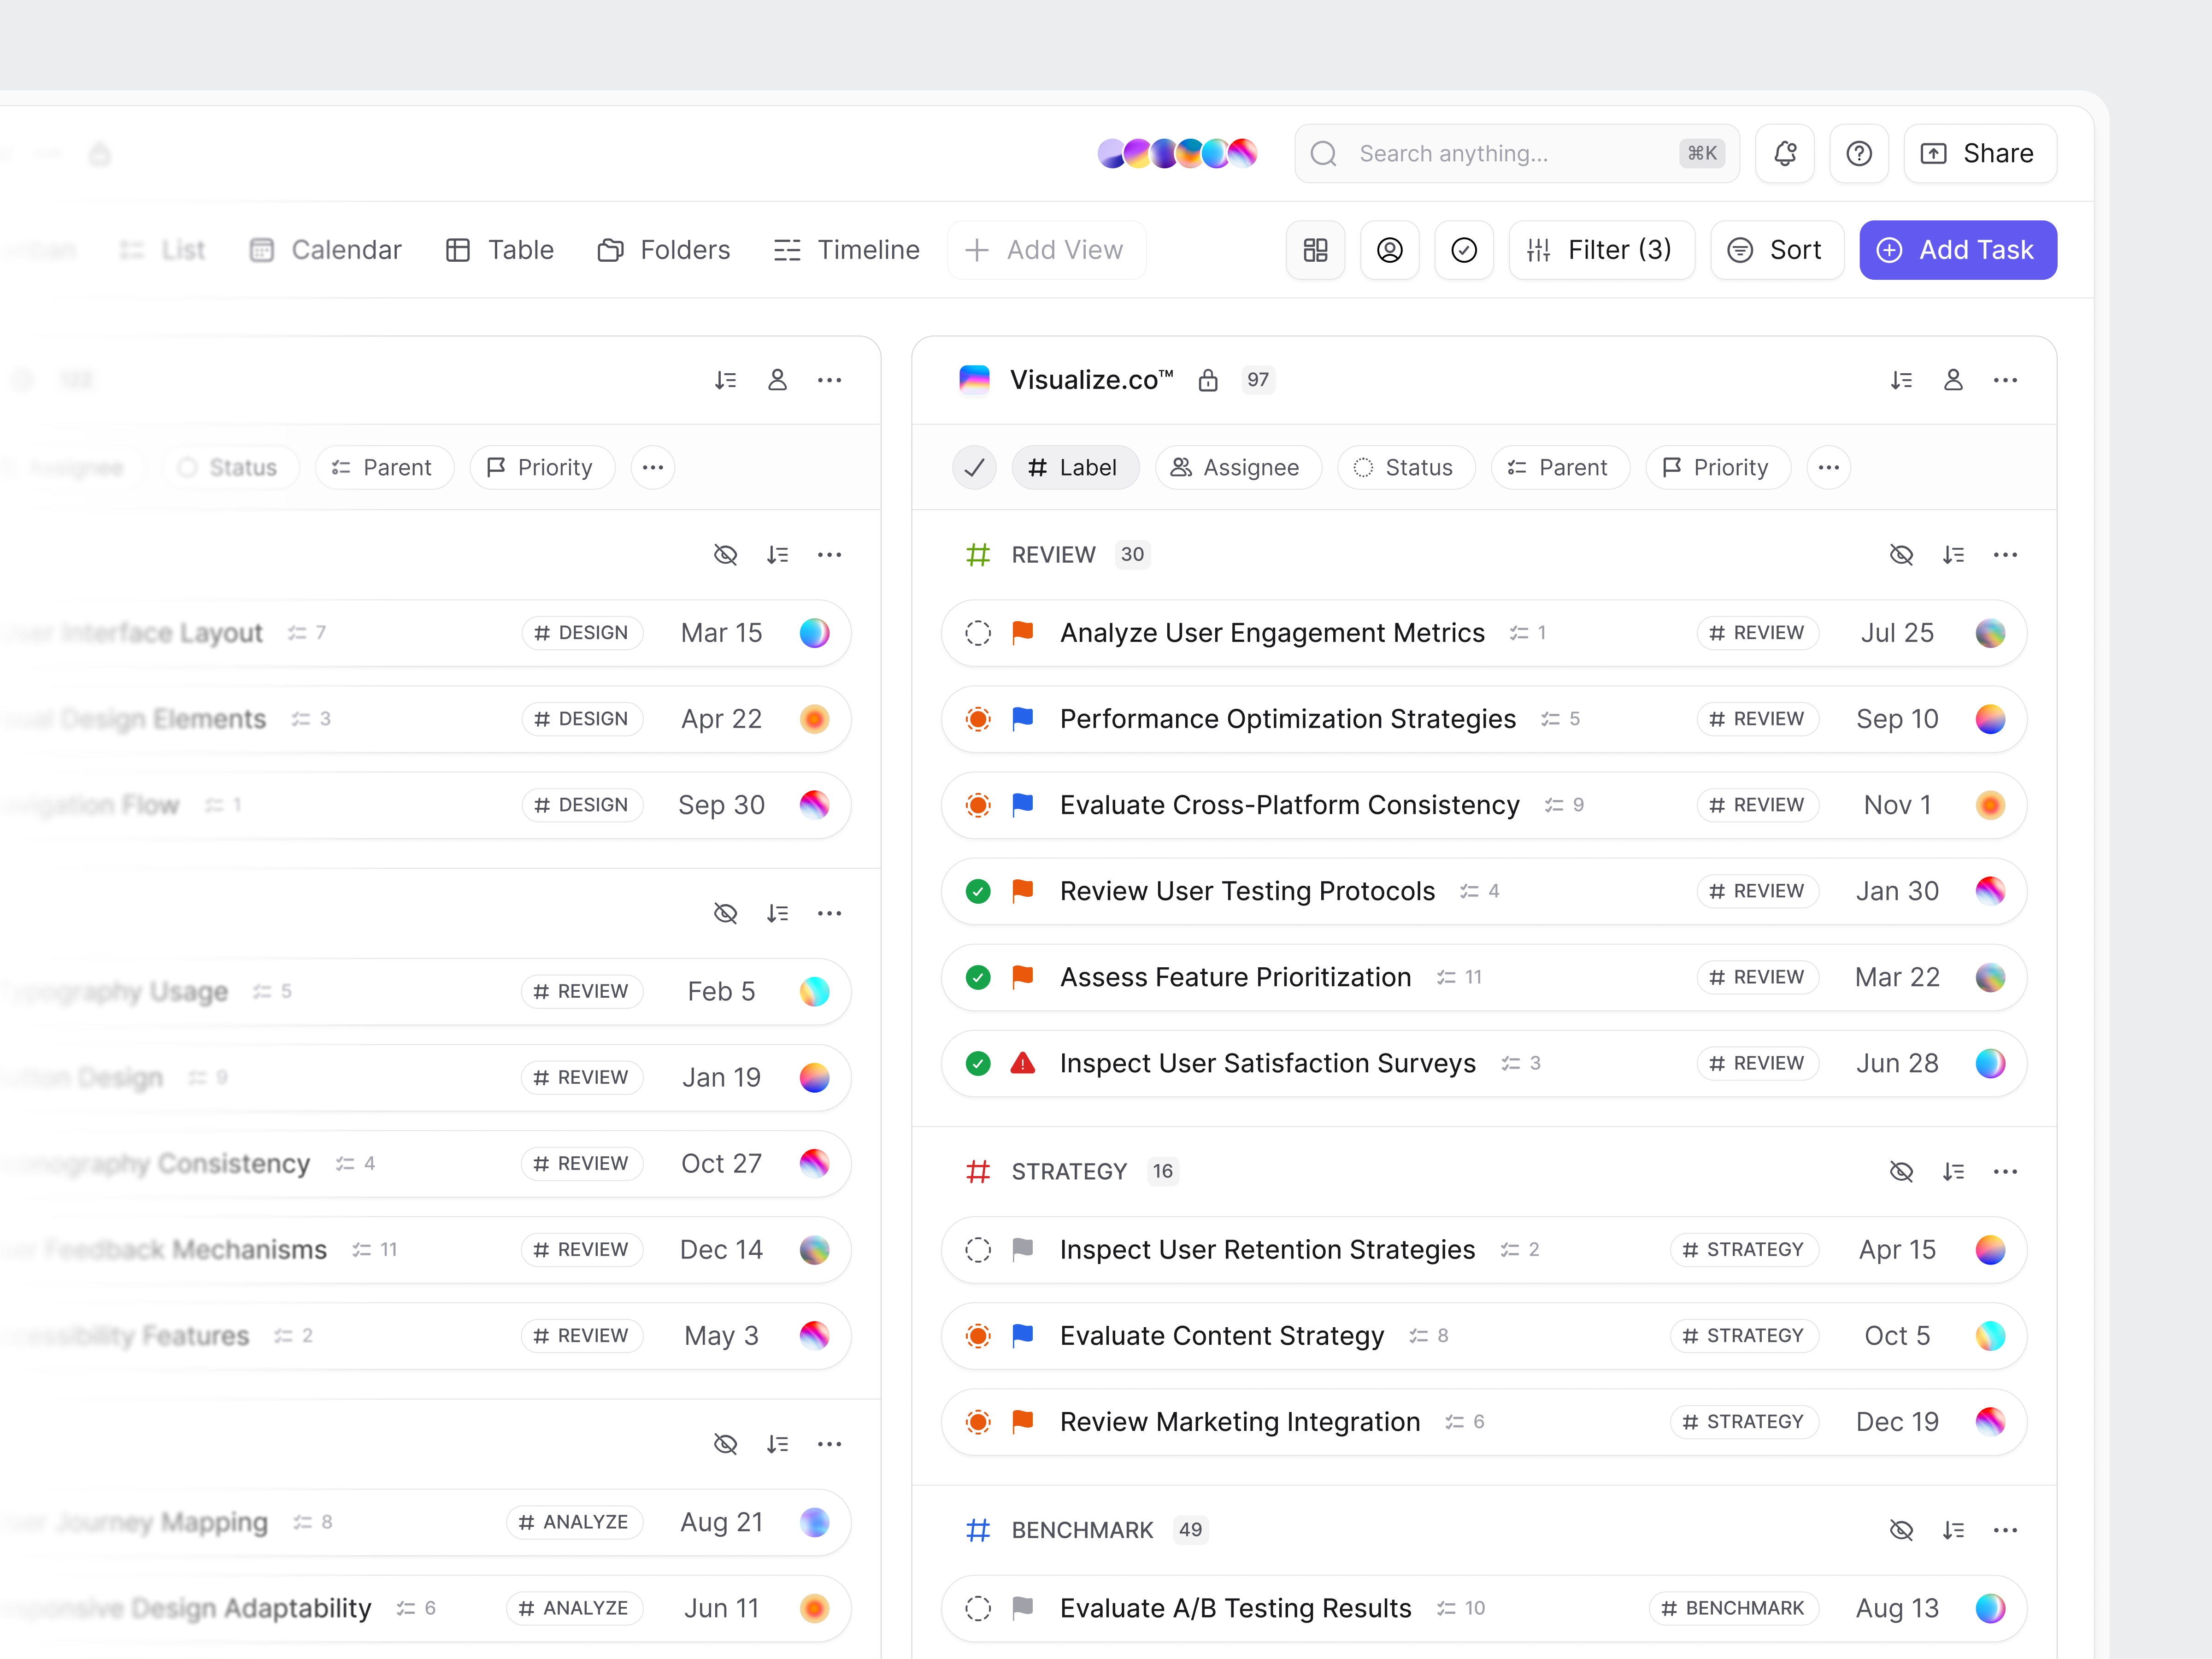Hide the REVIEW group with the eye icon
Screen dimensions: 2212x1659
[x=1901, y=555]
